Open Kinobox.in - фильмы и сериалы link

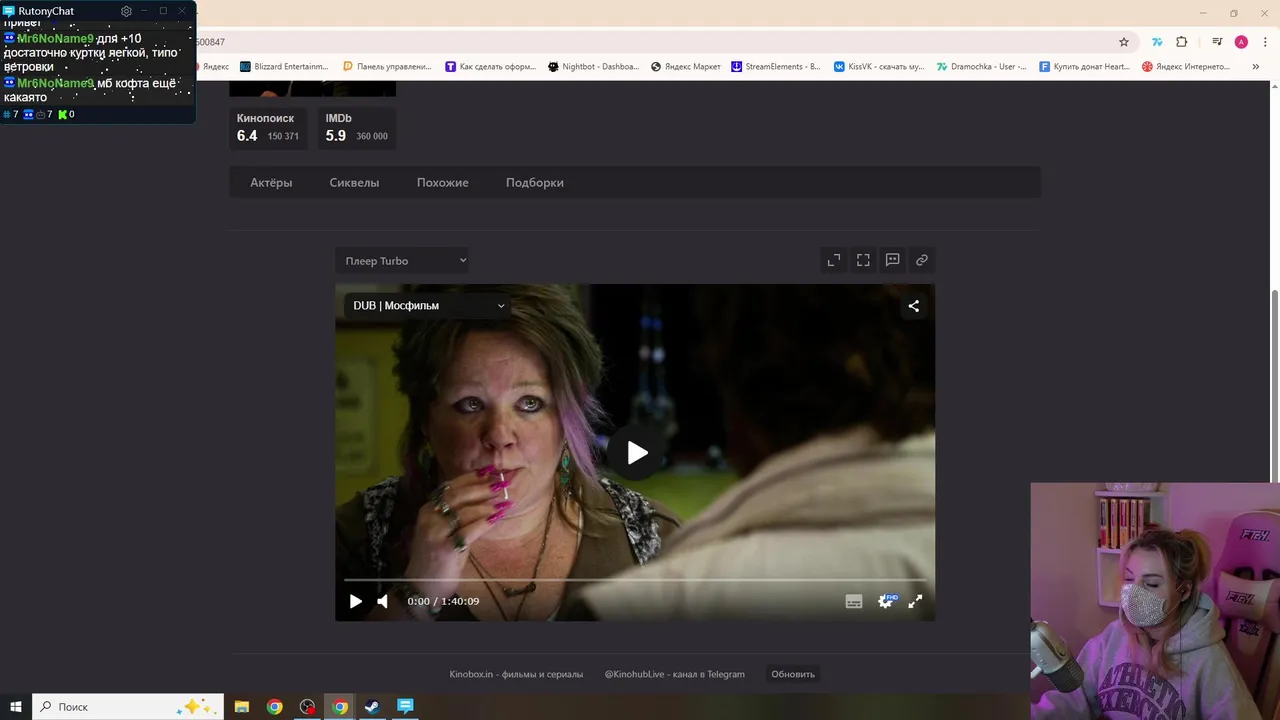516,674
